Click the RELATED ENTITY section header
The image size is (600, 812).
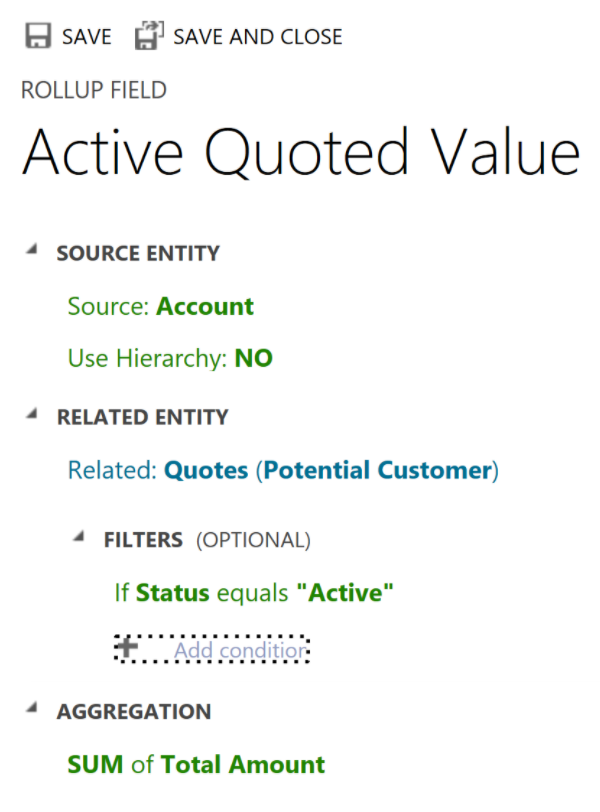point(142,417)
